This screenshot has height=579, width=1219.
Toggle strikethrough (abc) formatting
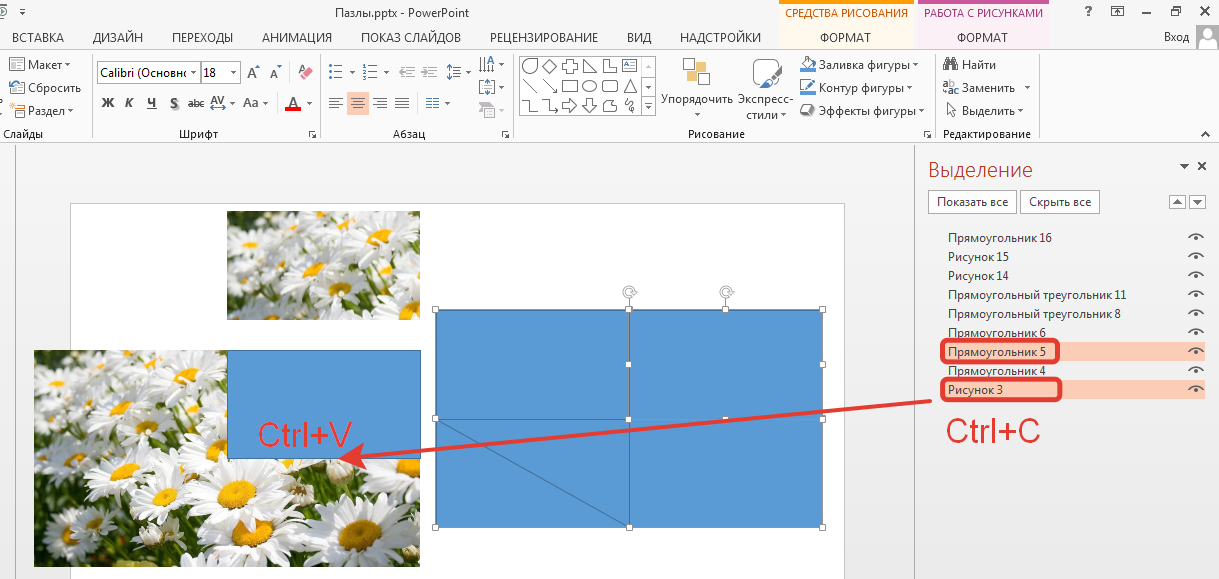tap(196, 103)
